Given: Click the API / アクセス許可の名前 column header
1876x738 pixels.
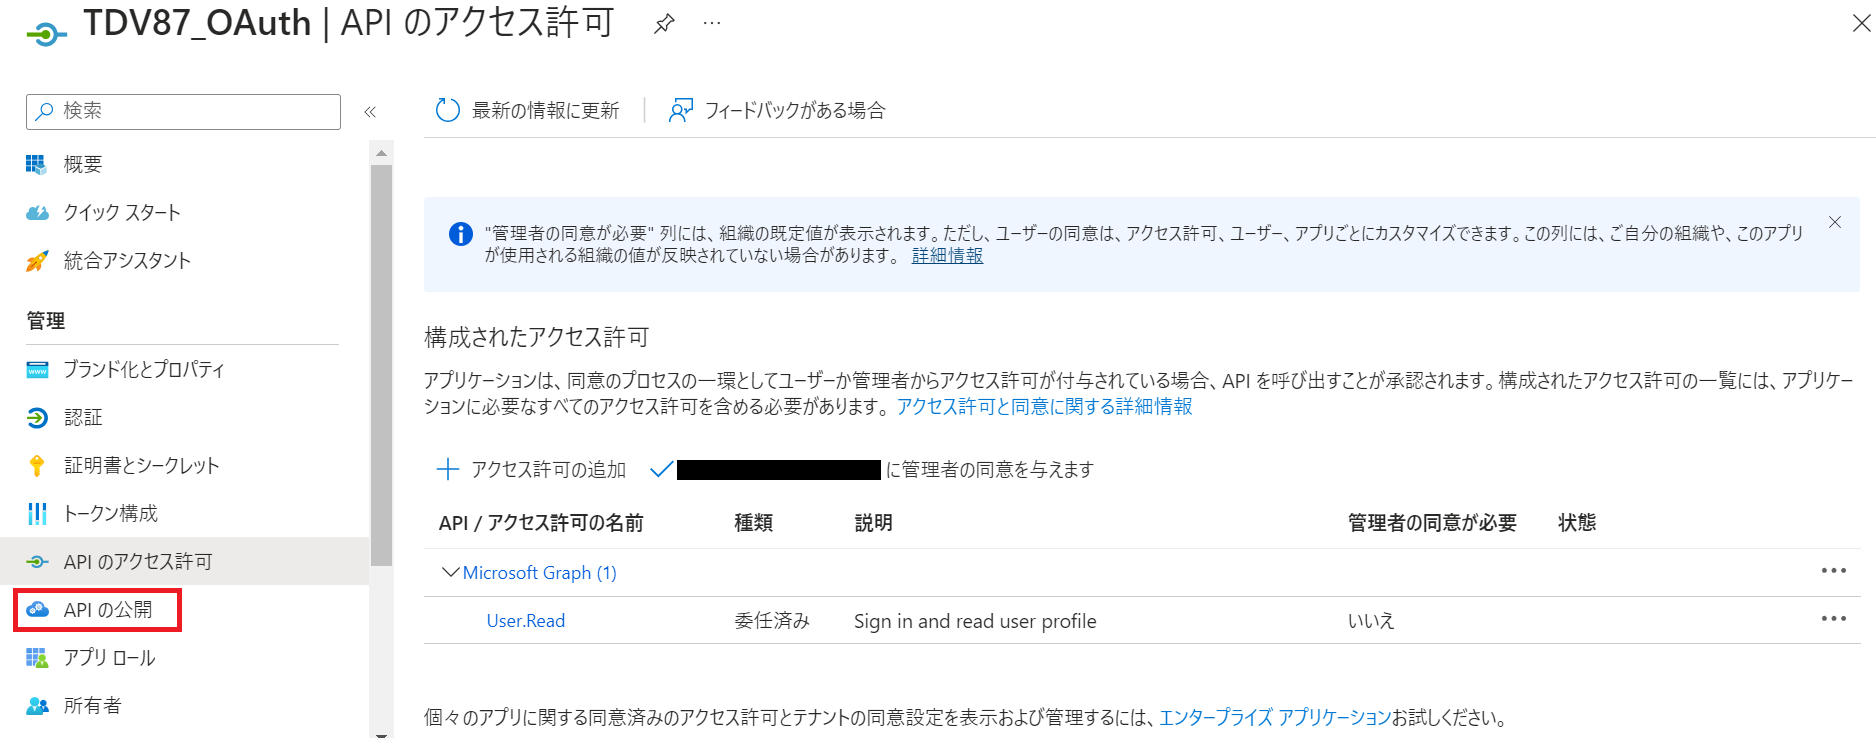Looking at the screenshot, I should [x=541, y=523].
